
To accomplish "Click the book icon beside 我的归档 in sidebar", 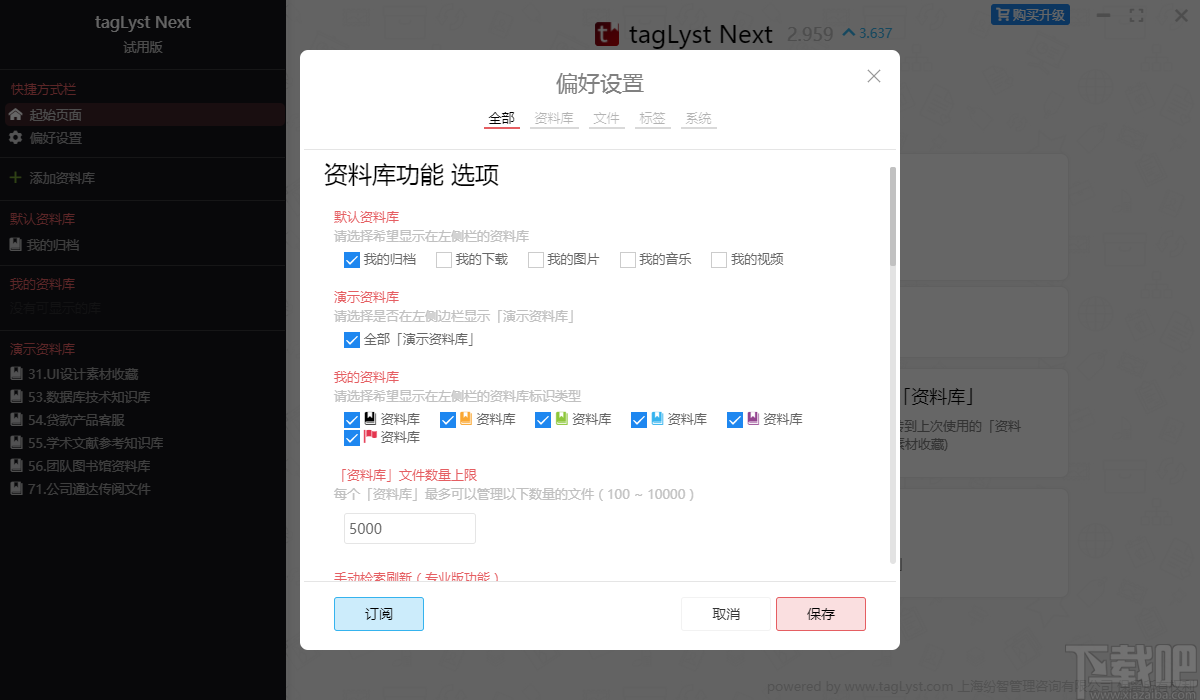I will tap(13, 244).
